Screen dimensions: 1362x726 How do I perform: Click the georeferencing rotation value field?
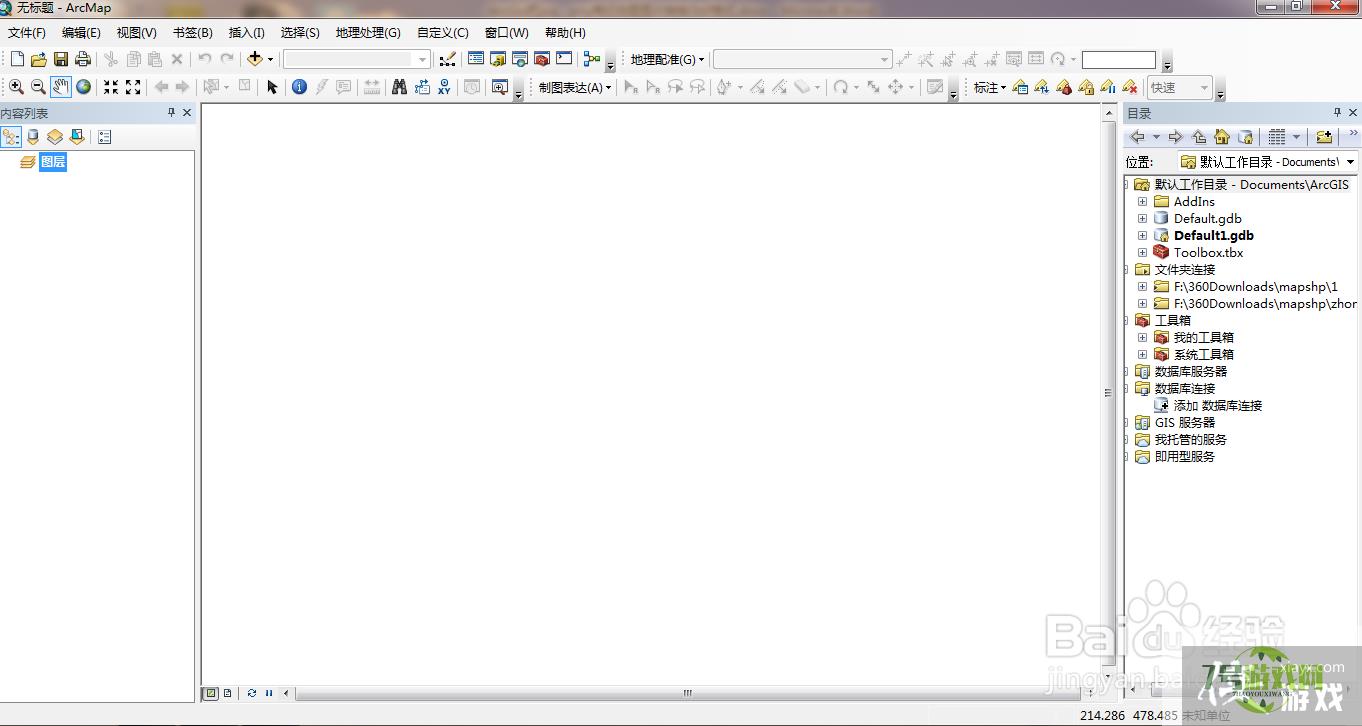pos(1118,60)
